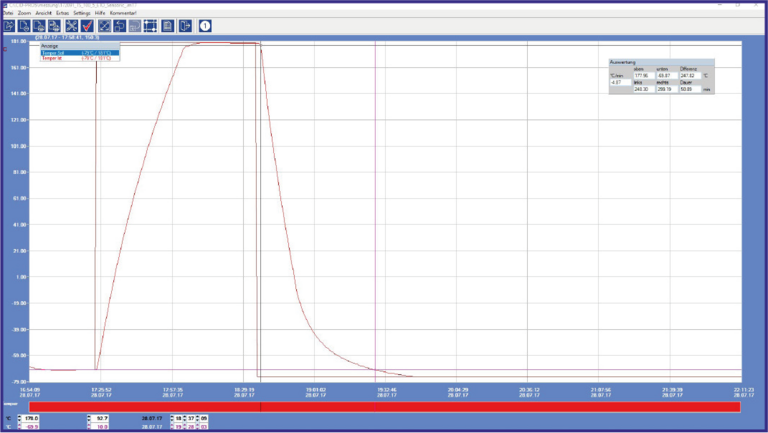Click the black vertical cursor line in chart

pyautogui.click(x=261, y=211)
